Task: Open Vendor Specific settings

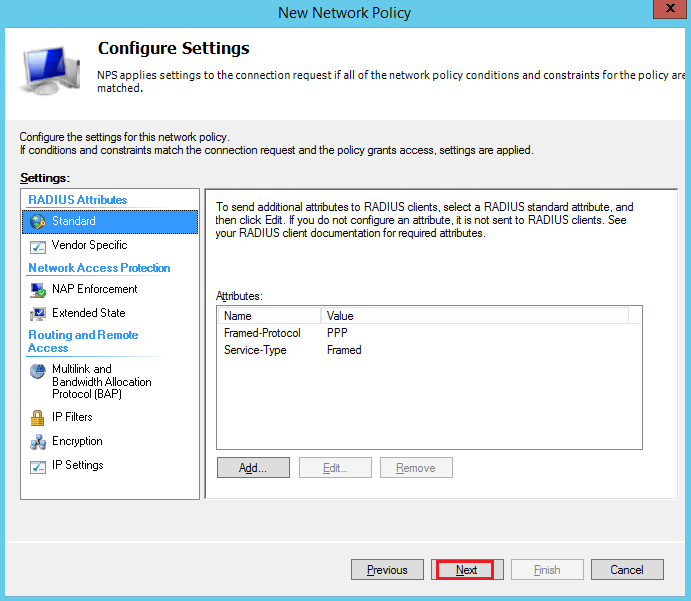Action: tap(89, 245)
